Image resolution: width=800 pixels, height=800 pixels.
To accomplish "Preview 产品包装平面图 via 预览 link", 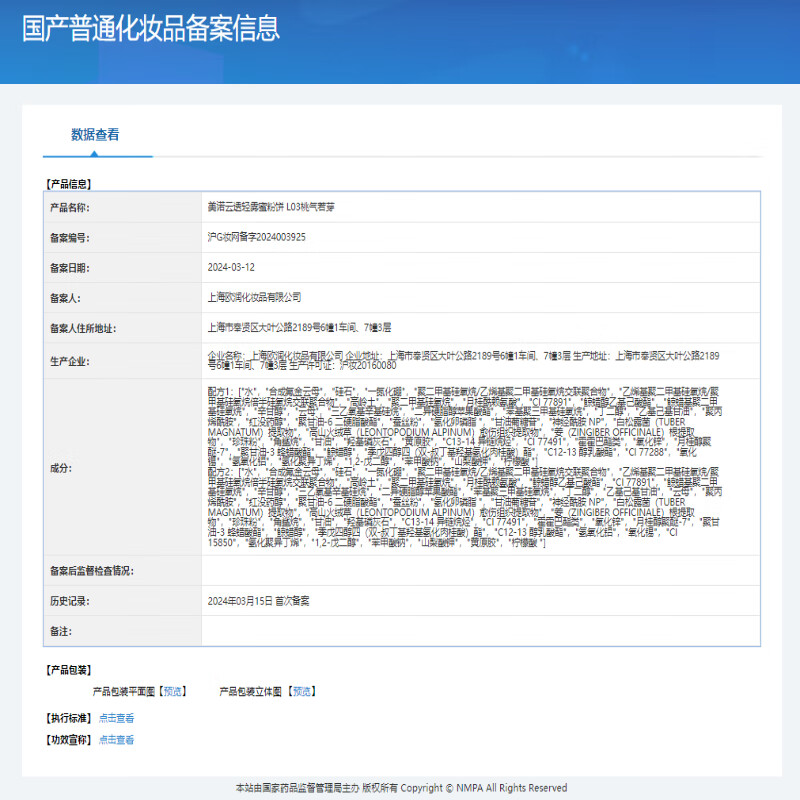I will tap(172, 691).
